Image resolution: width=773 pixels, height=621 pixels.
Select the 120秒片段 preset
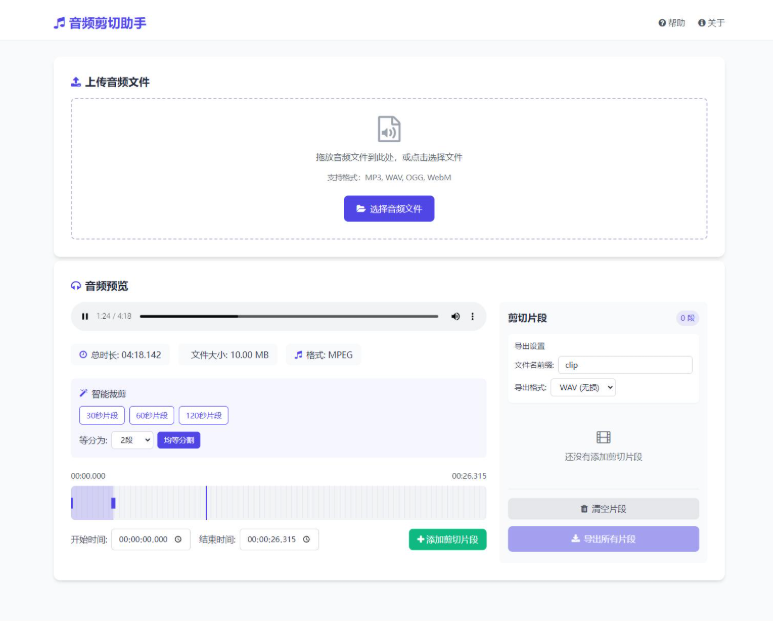[x=203, y=415]
